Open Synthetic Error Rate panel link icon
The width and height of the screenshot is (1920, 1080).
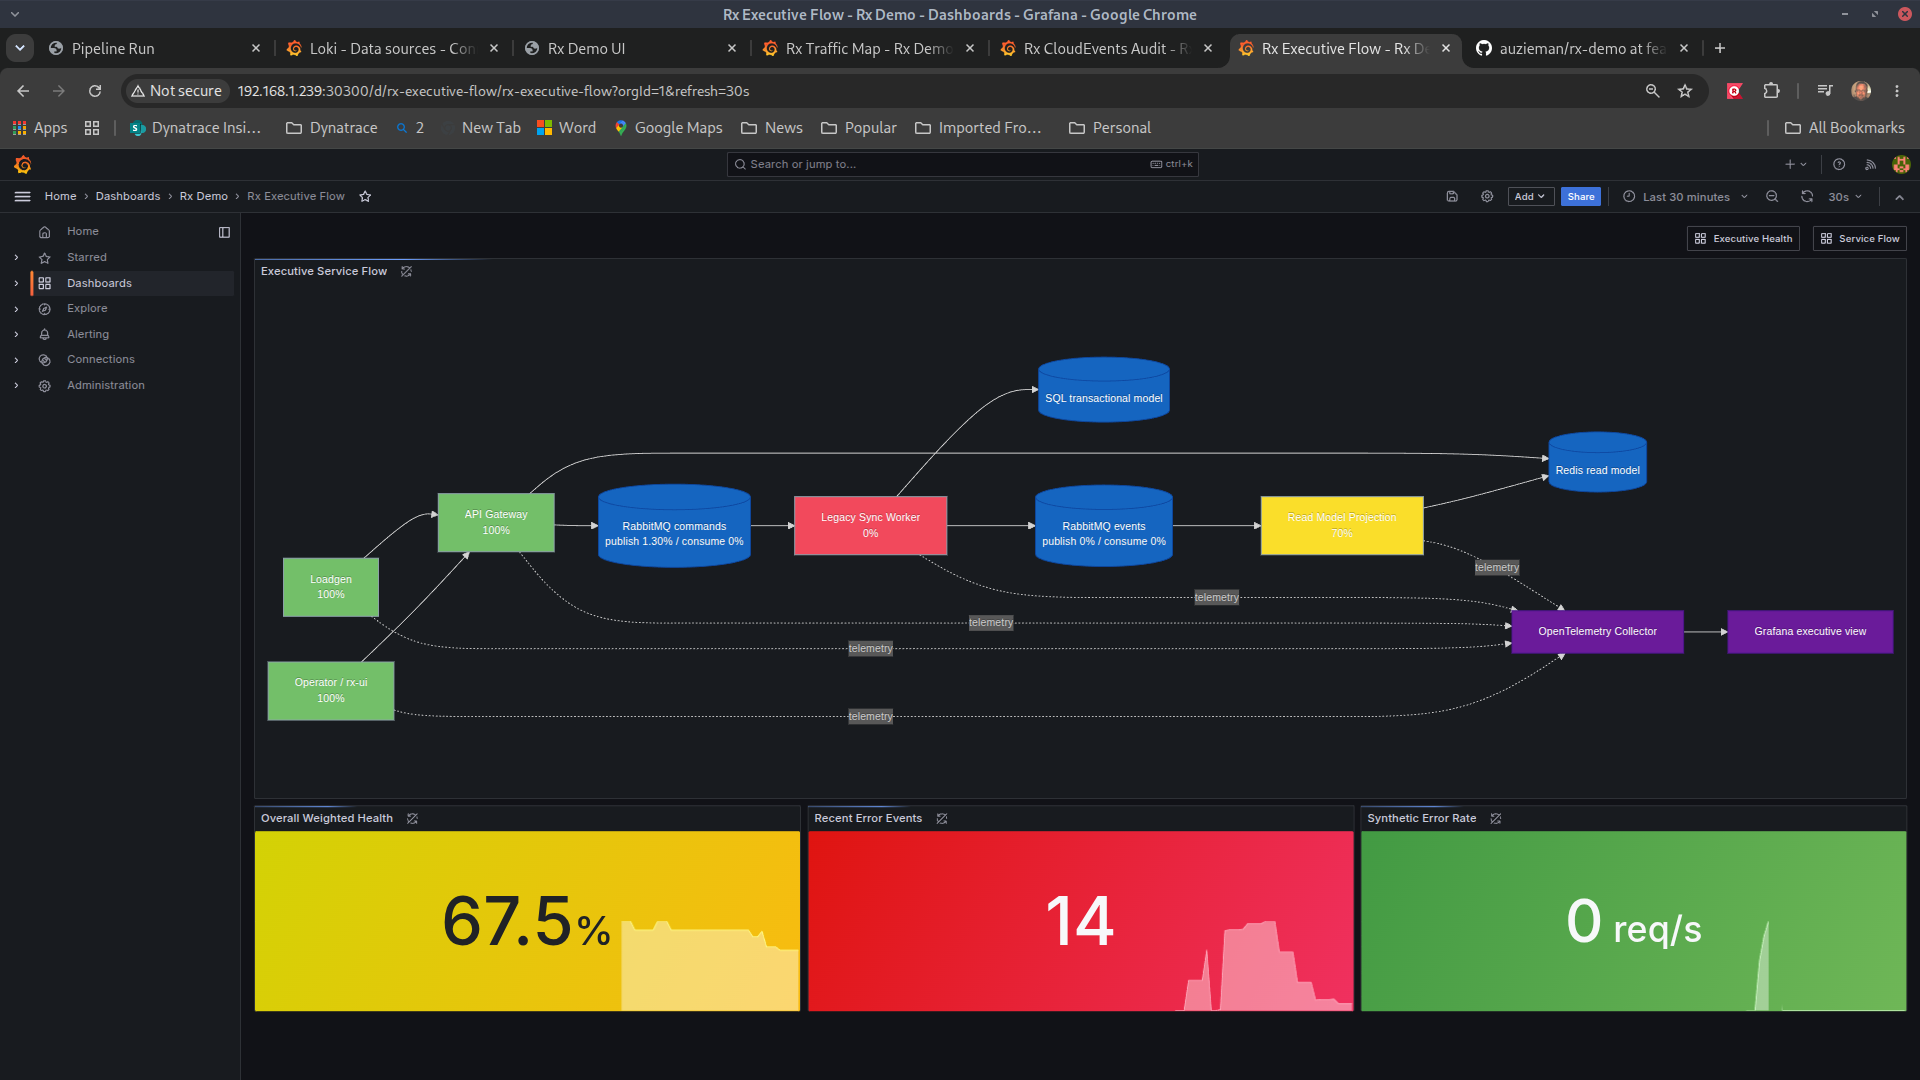click(x=1495, y=818)
